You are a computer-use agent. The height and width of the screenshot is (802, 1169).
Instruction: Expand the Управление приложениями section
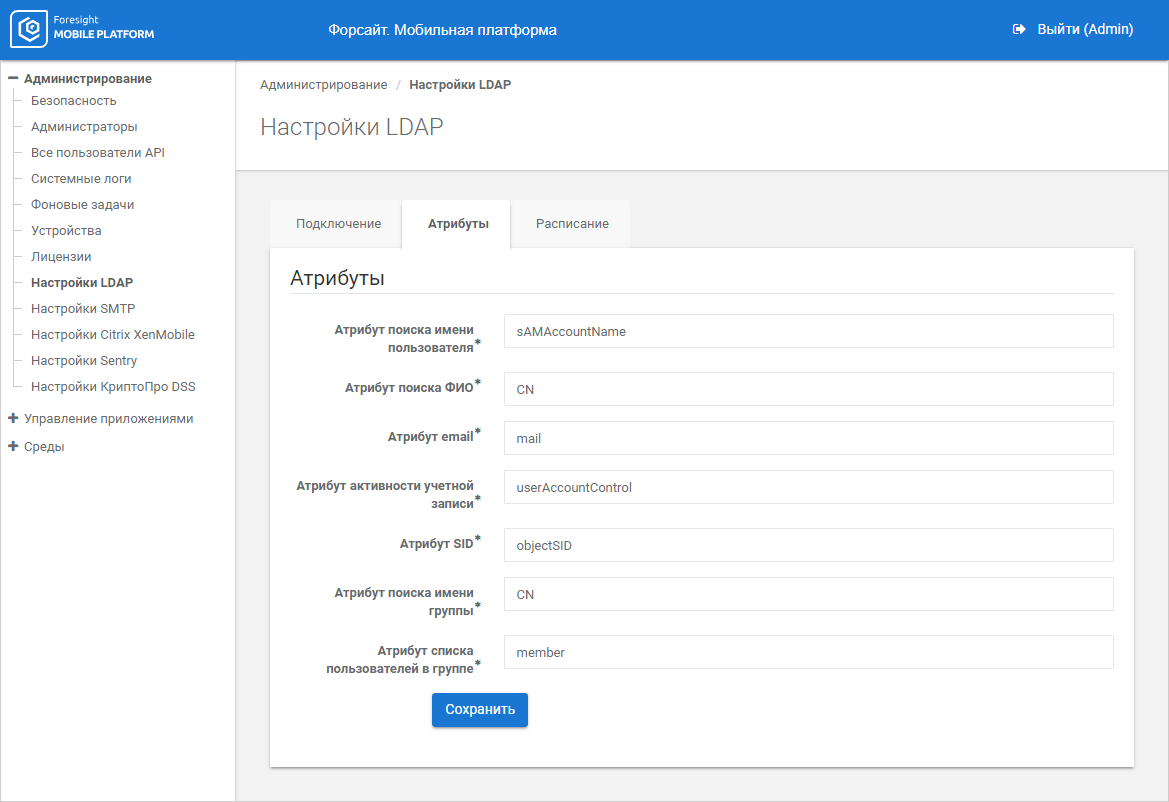coord(13,418)
